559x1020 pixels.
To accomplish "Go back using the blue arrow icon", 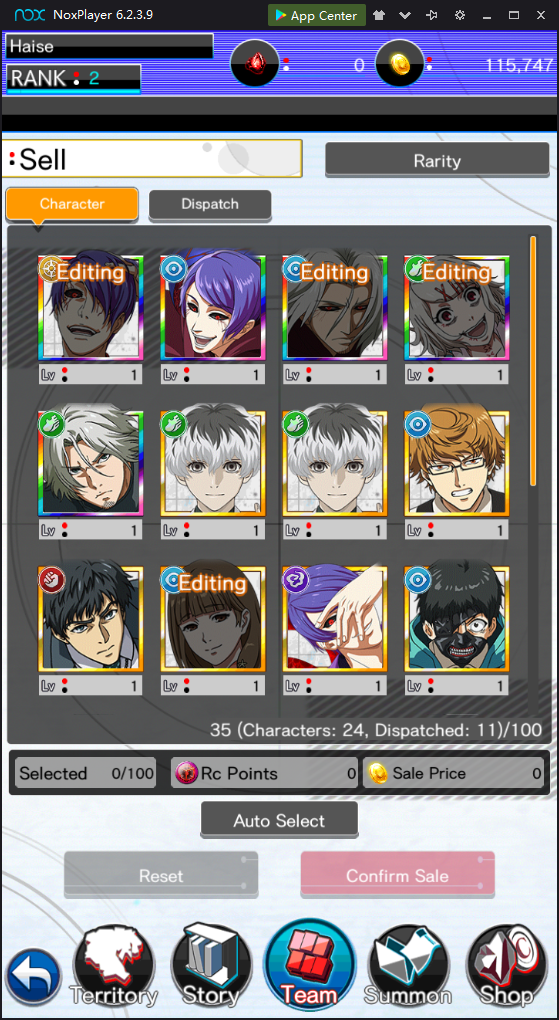I will point(34,977).
